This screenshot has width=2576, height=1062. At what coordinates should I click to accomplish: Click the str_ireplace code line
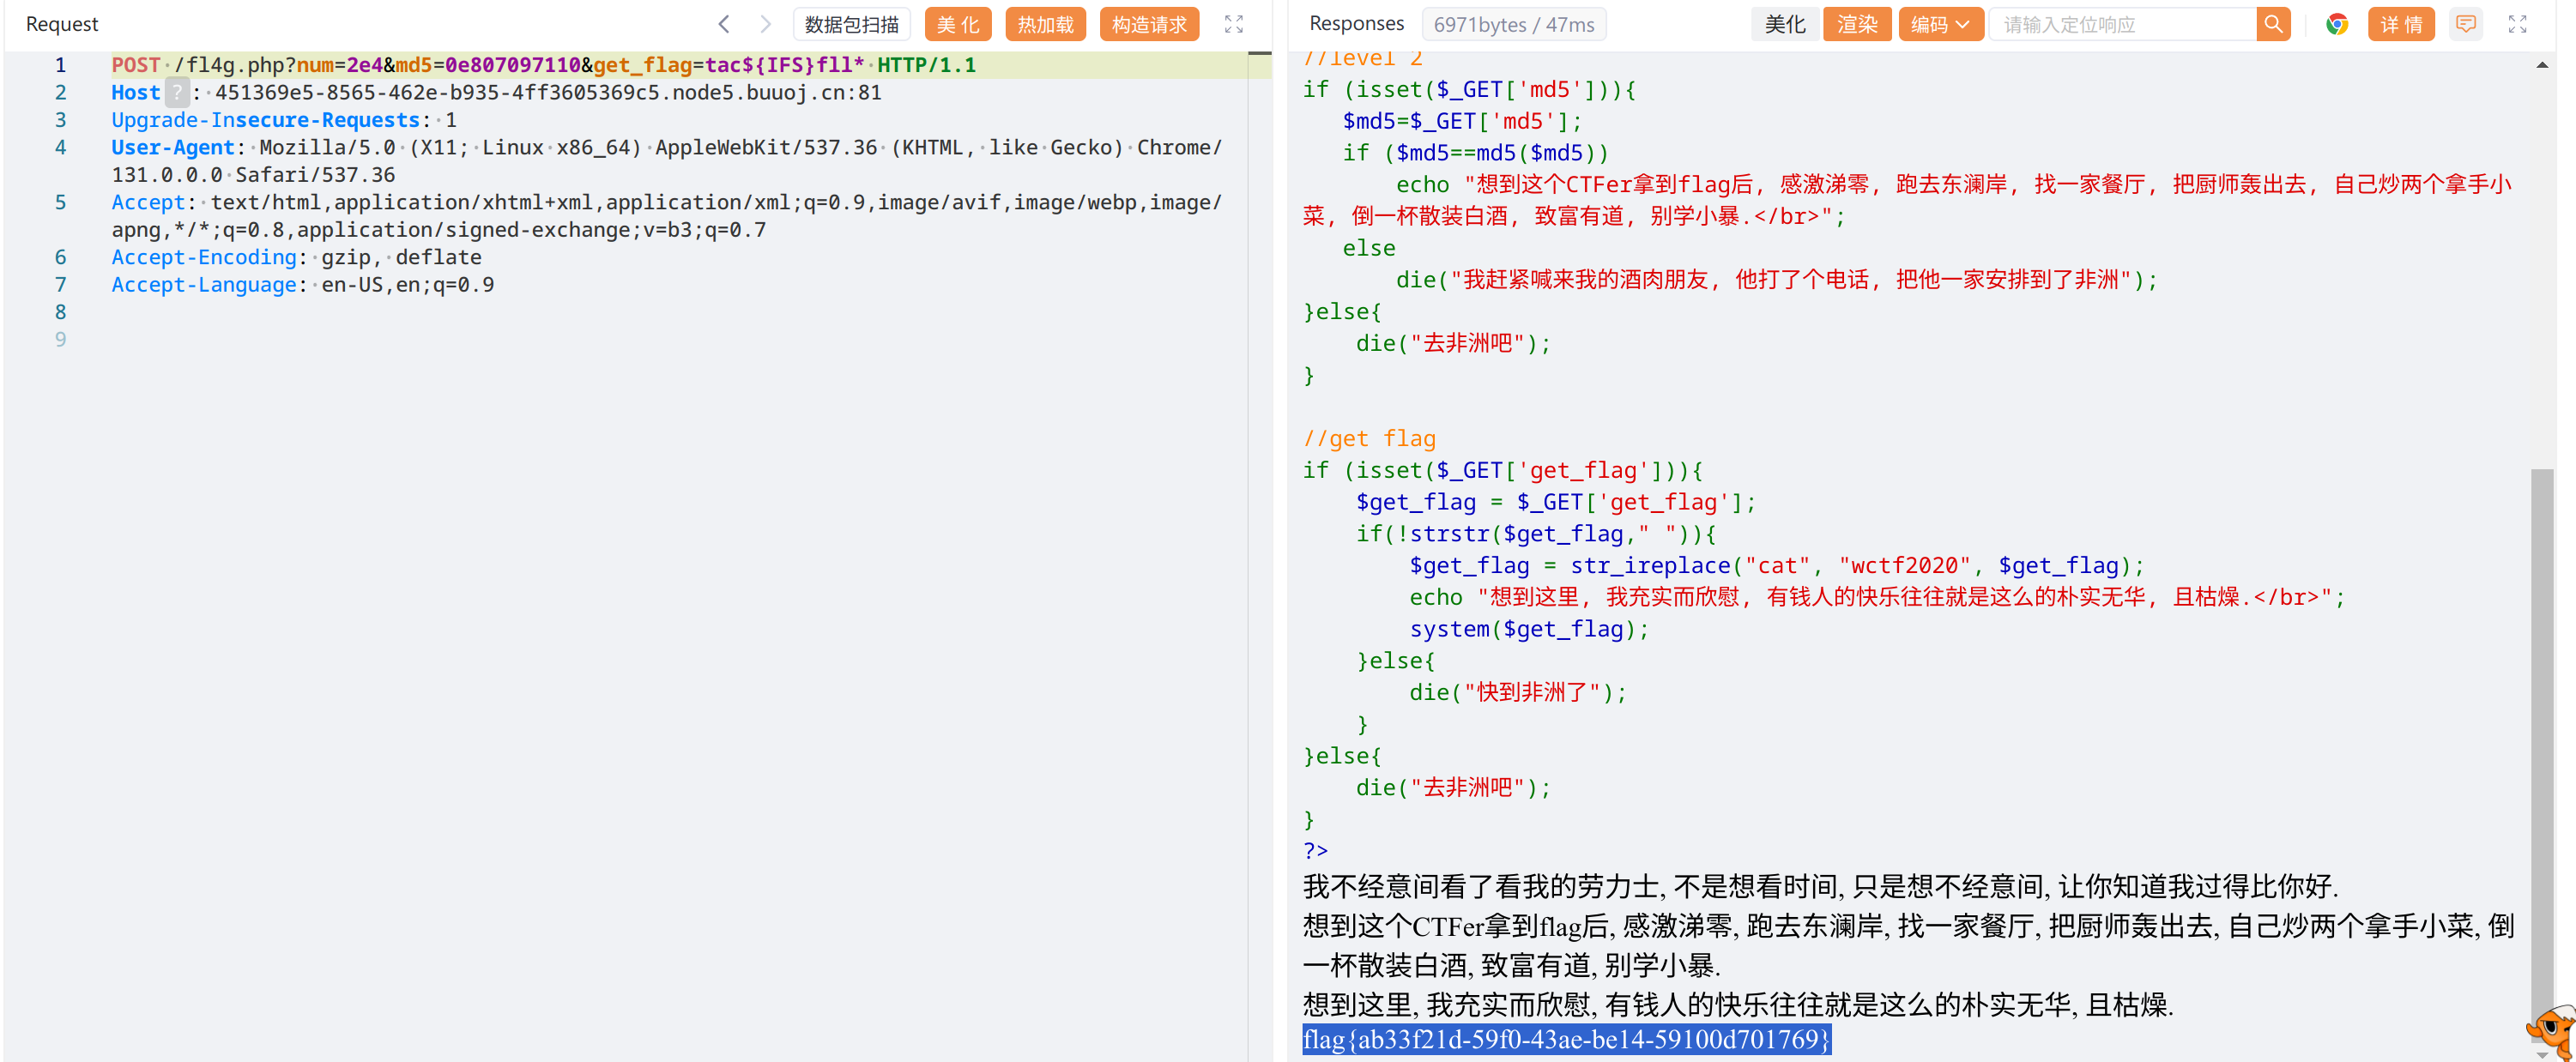[x=1777, y=565]
